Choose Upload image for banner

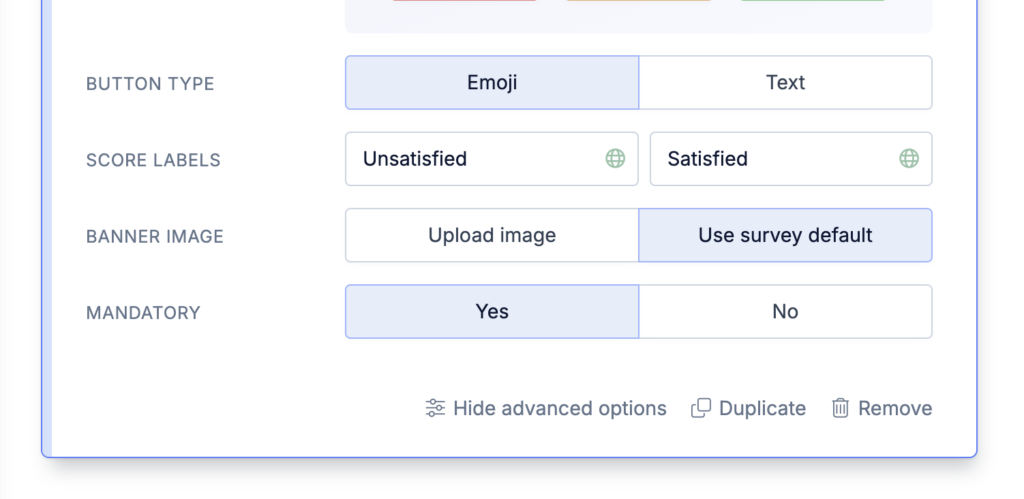click(x=492, y=235)
